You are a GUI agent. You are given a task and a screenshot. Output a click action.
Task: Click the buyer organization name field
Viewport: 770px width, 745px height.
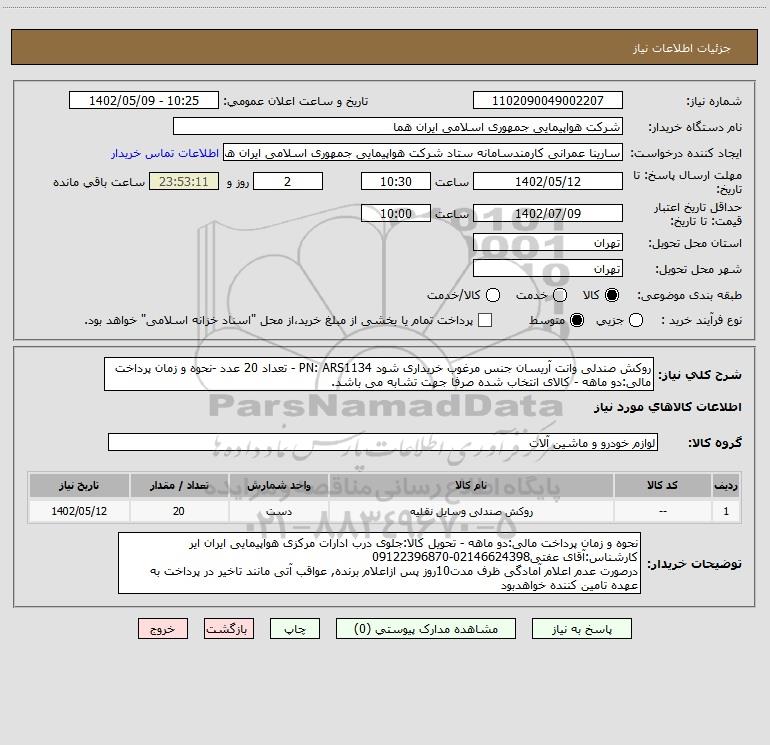pyautogui.click(x=398, y=127)
